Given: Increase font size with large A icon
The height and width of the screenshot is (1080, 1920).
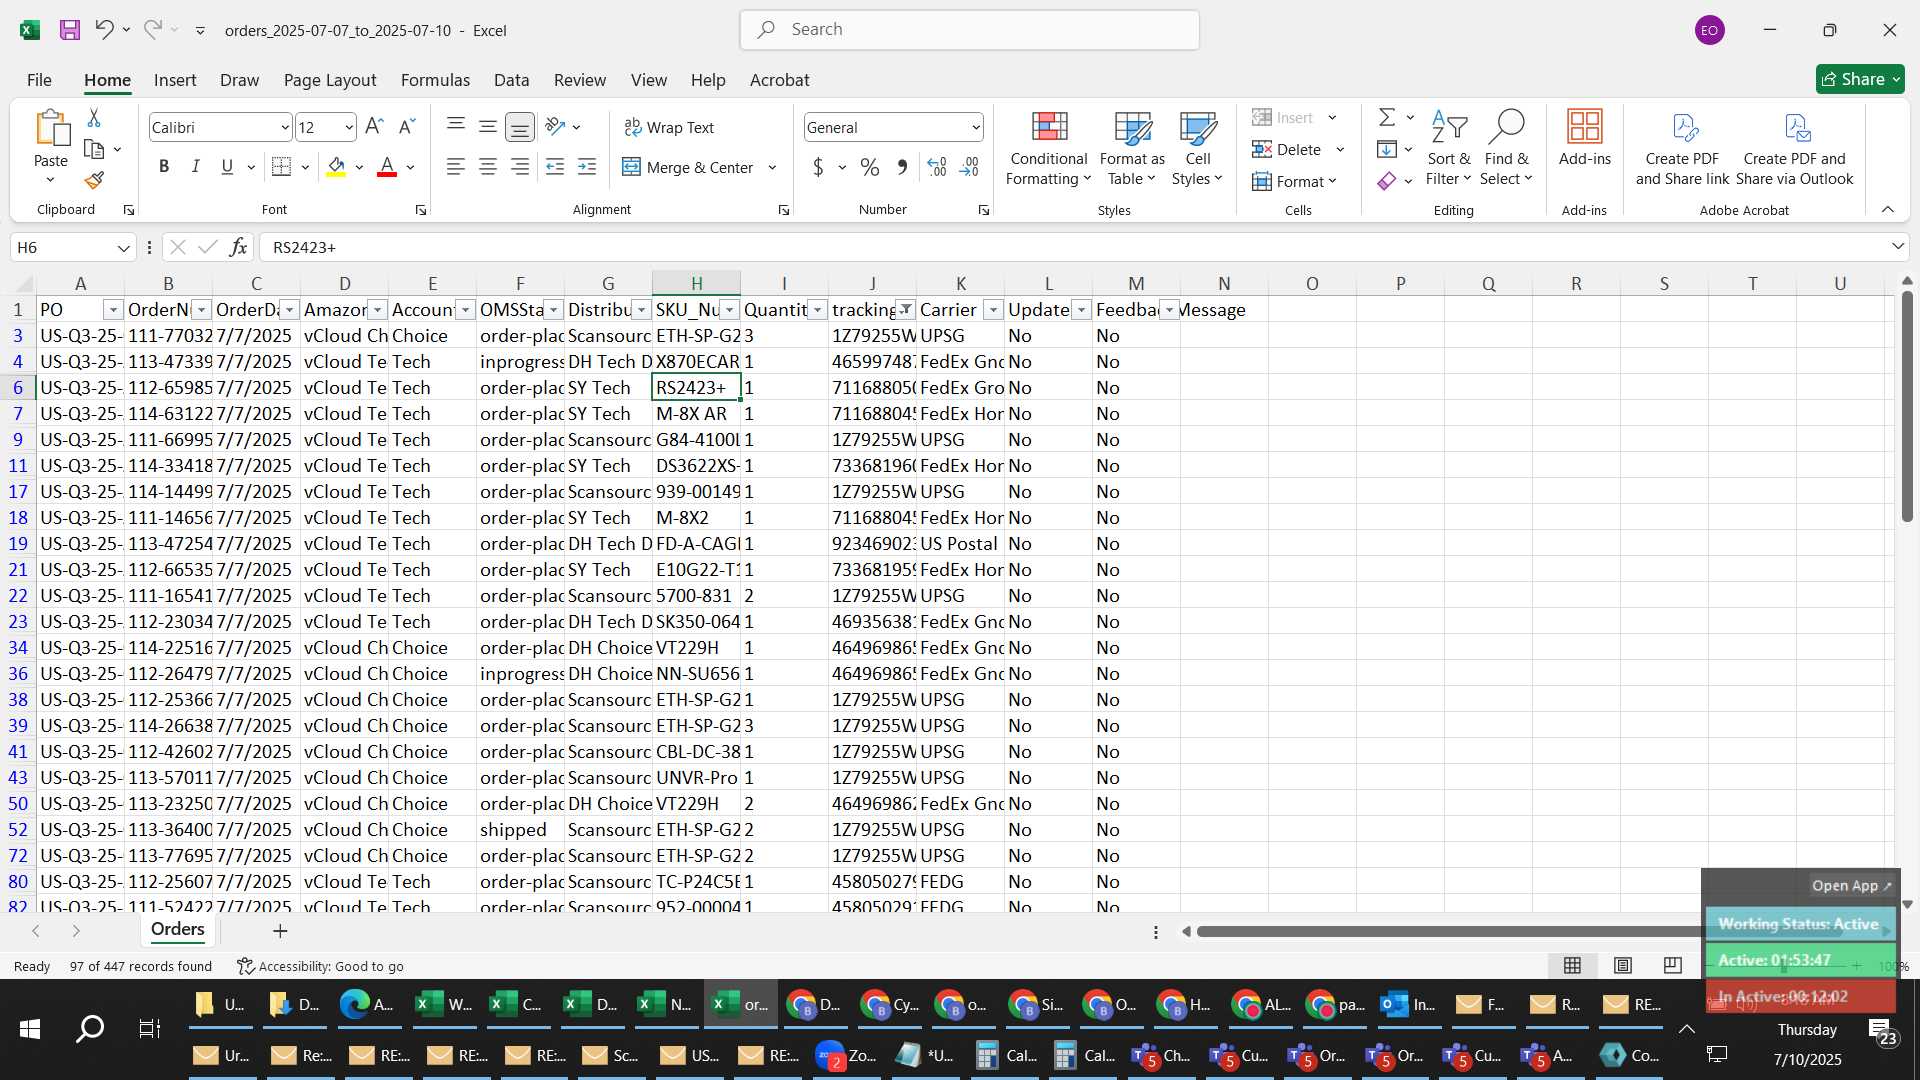Looking at the screenshot, I should point(374,127).
